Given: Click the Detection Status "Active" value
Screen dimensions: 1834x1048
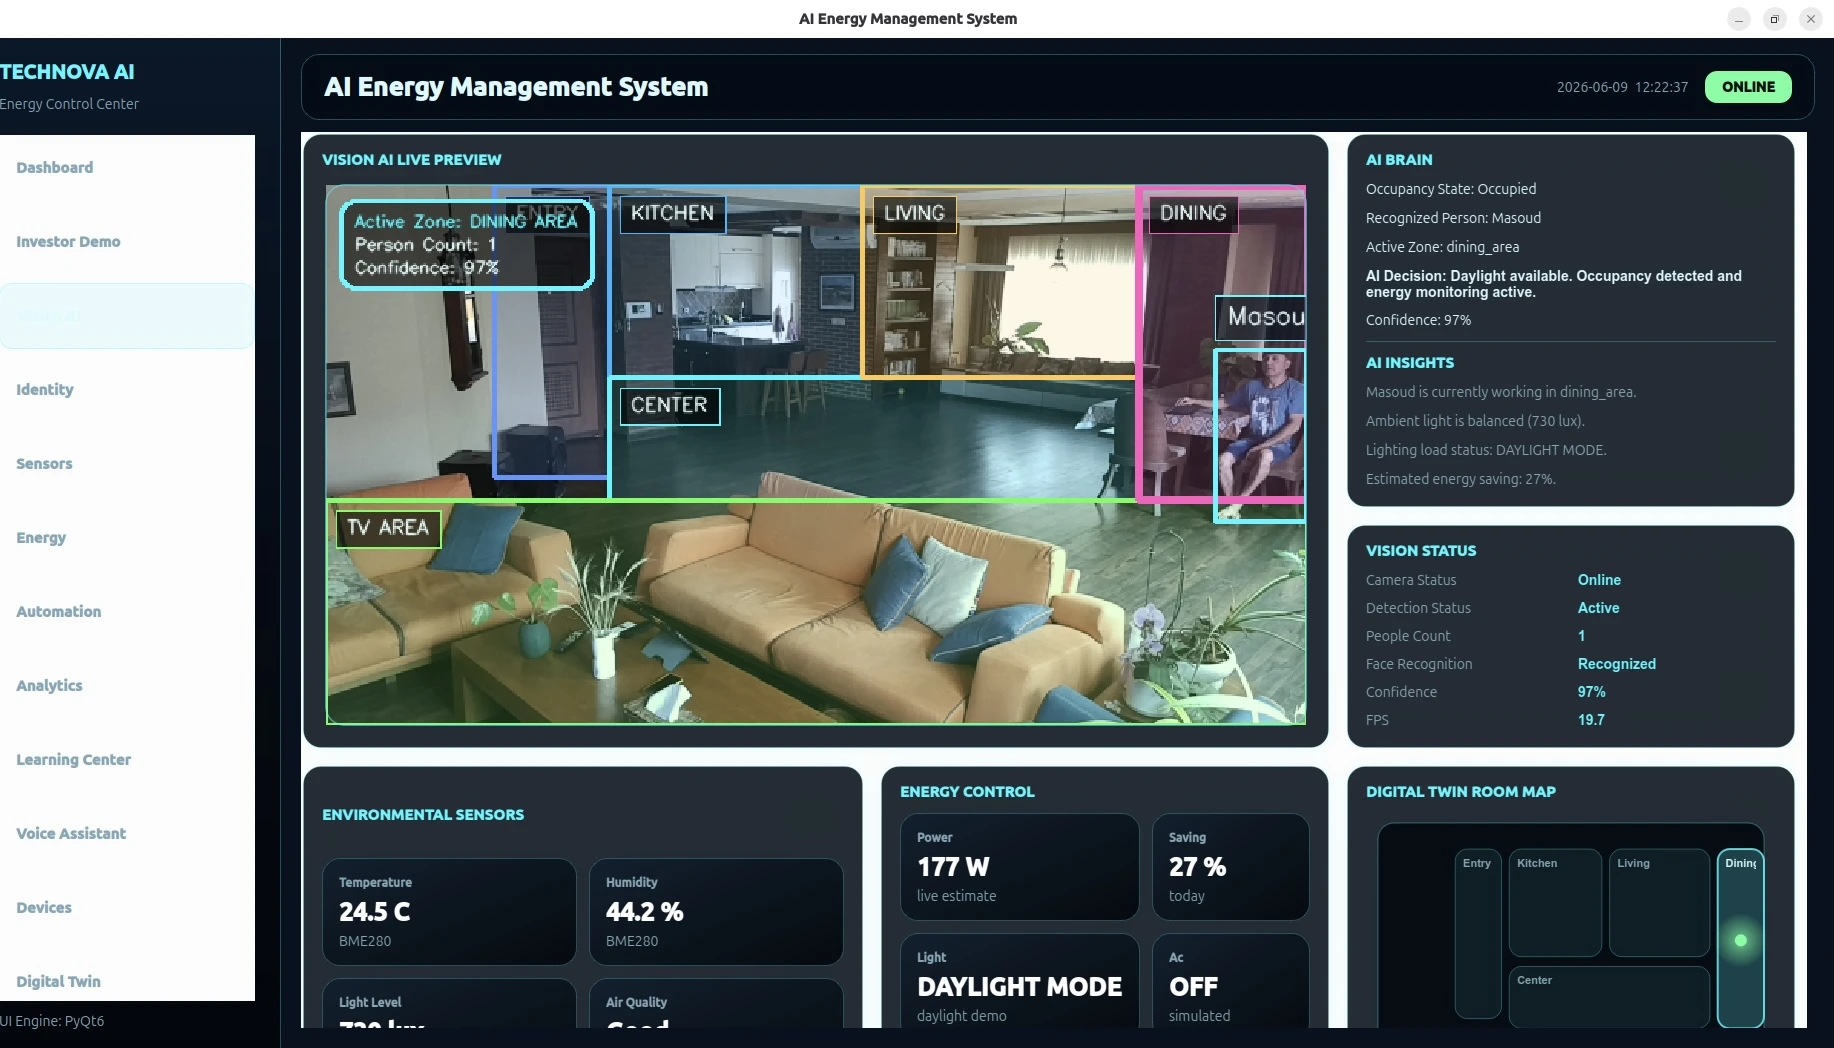Looking at the screenshot, I should point(1598,608).
